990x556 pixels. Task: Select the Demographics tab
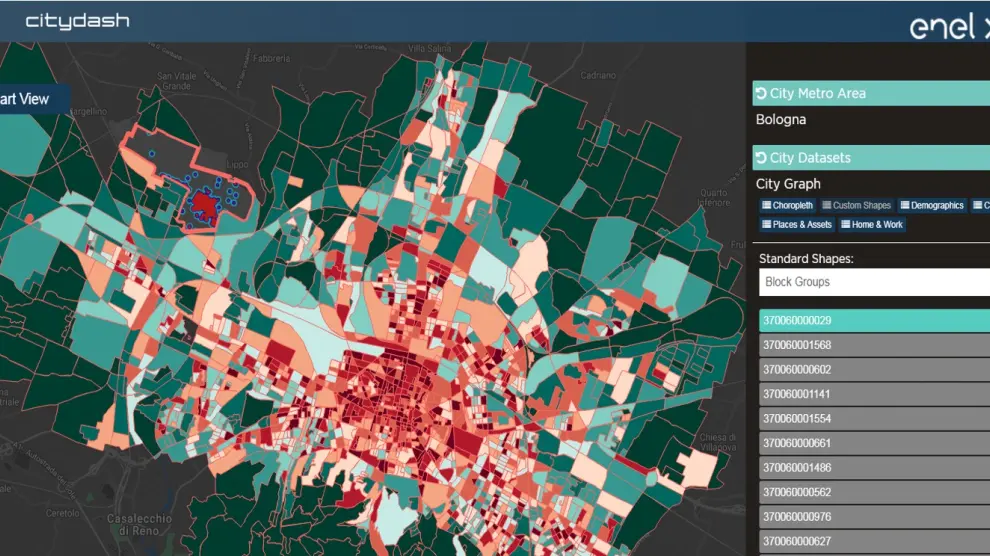(931, 206)
